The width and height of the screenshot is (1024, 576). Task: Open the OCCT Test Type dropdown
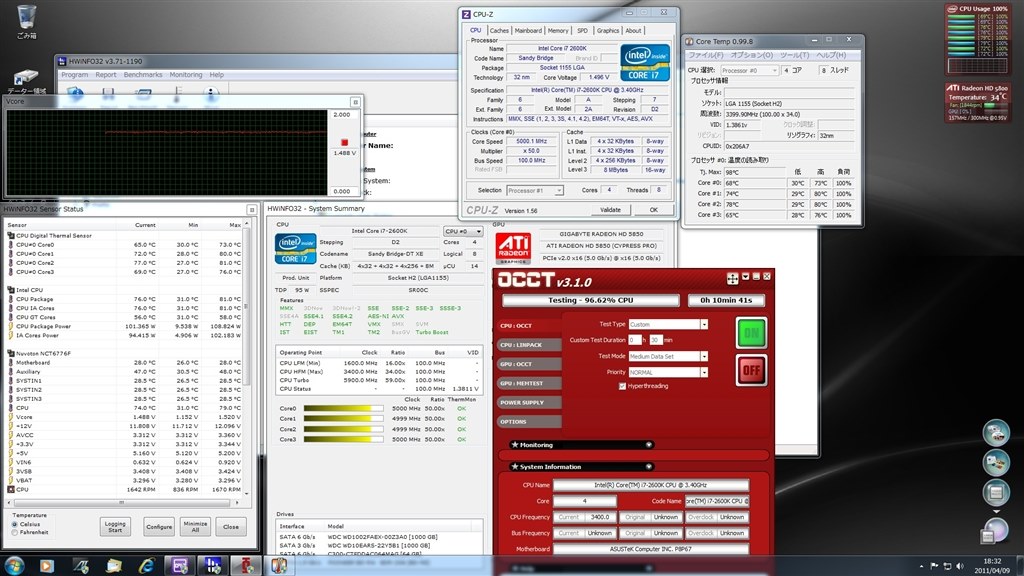pos(704,325)
